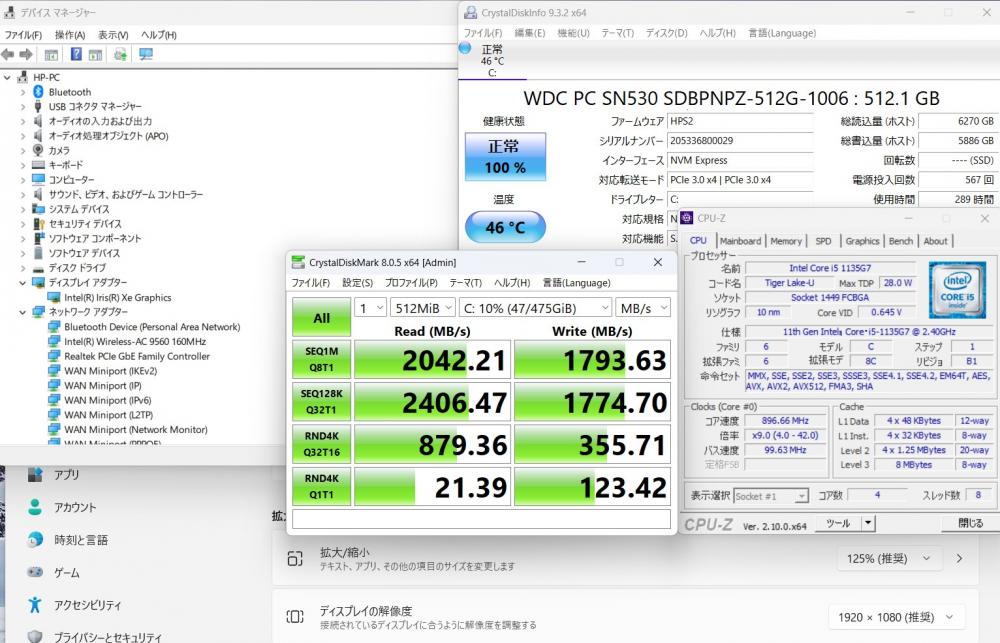Click the 正常 100% health status button
Viewport: 1000px width, 643px height.
tap(505, 156)
